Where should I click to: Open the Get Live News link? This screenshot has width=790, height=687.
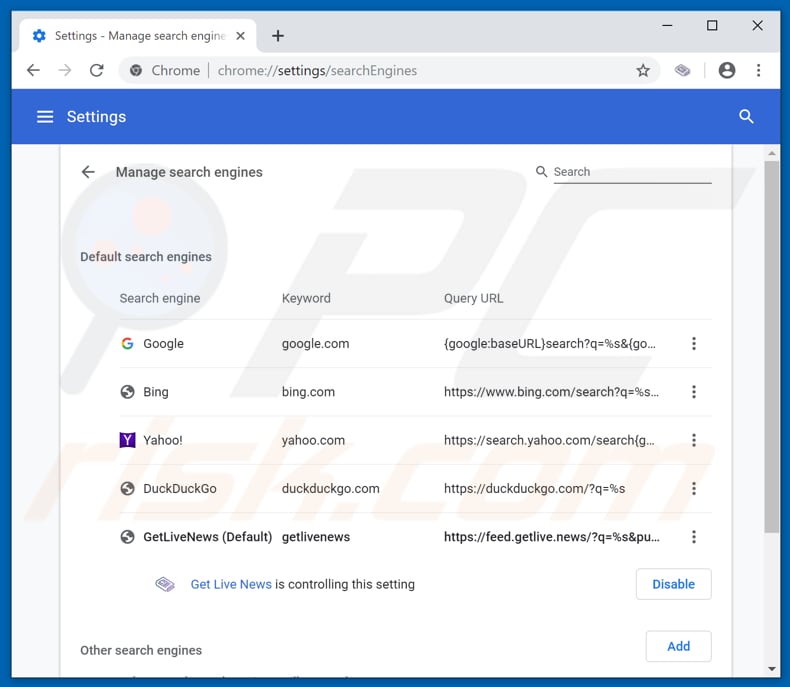point(231,584)
